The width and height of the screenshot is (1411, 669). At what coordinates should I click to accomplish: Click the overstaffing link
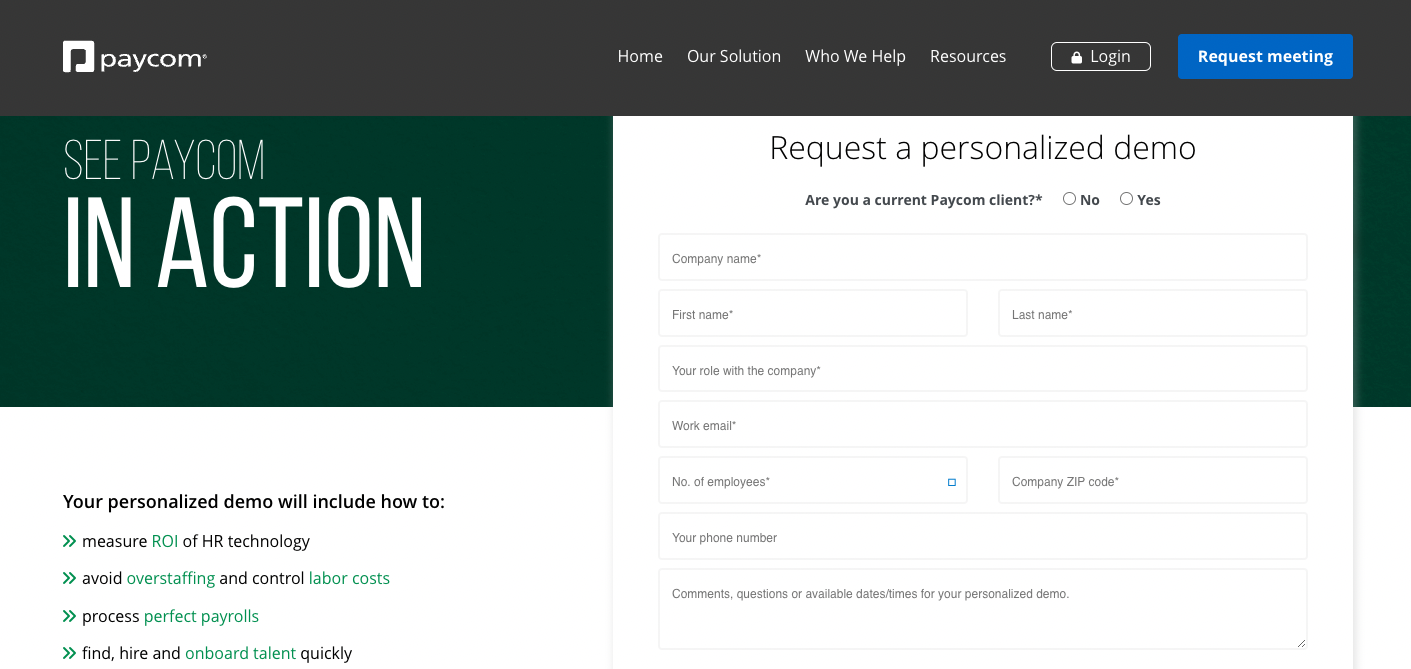point(170,578)
